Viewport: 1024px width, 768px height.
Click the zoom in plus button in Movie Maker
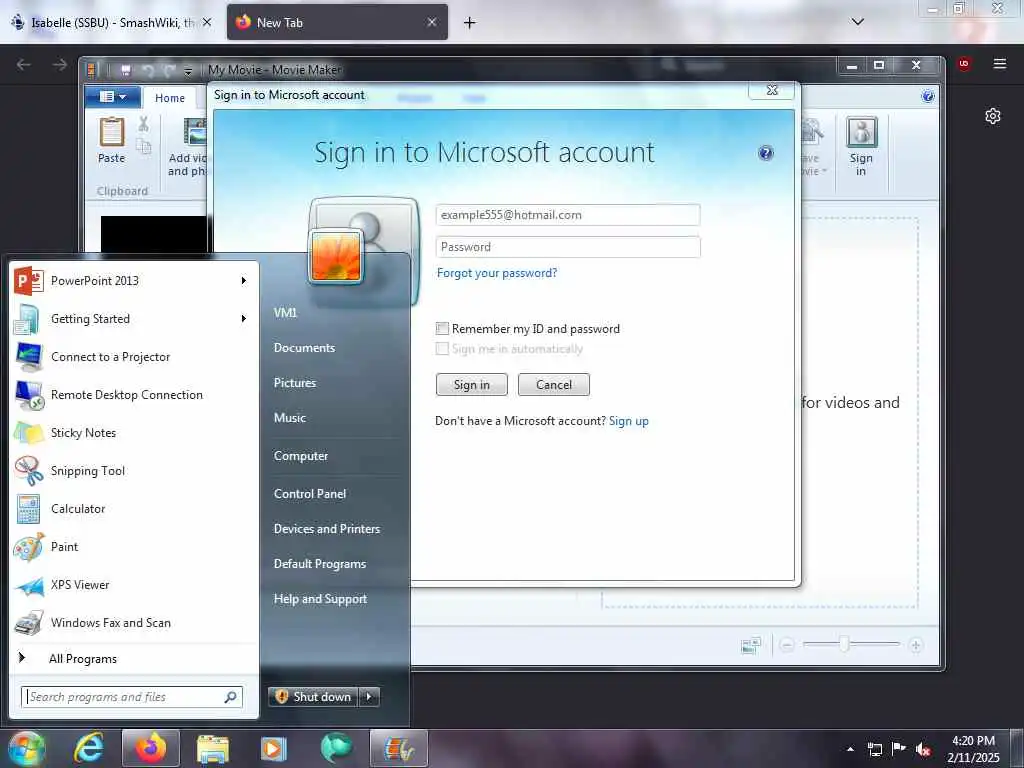tap(916, 645)
